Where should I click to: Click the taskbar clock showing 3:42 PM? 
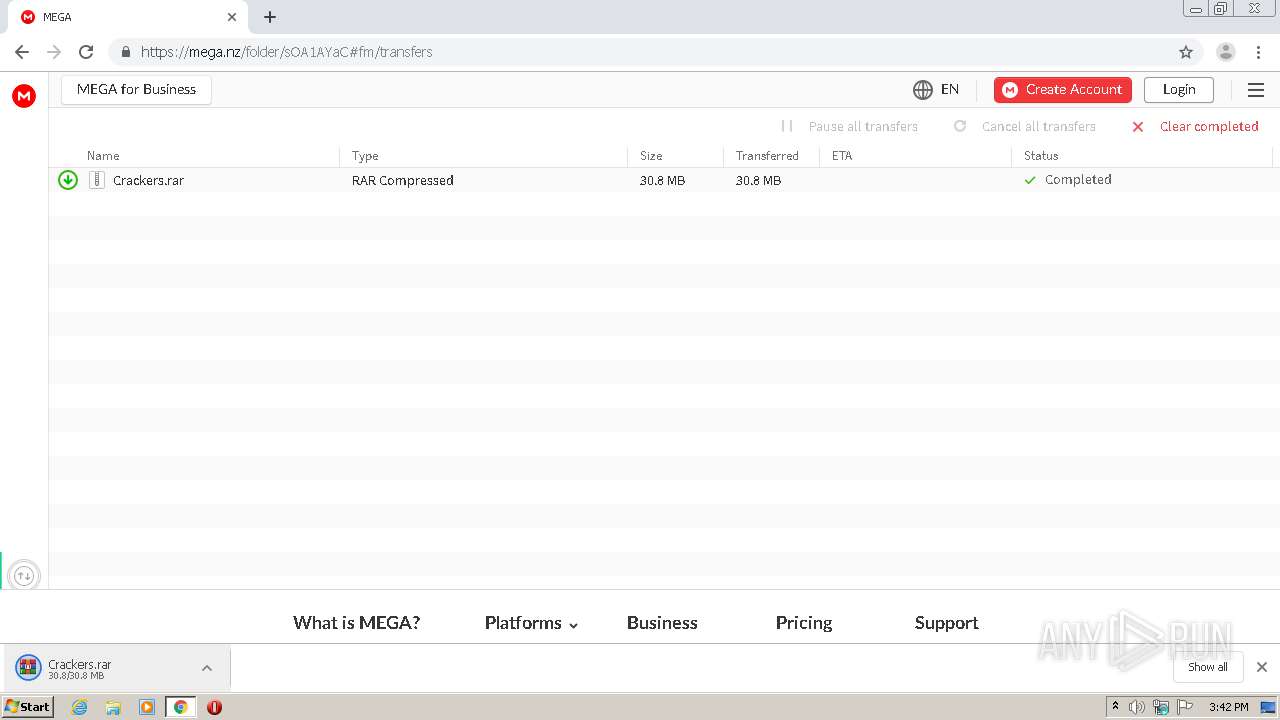pyautogui.click(x=1228, y=707)
